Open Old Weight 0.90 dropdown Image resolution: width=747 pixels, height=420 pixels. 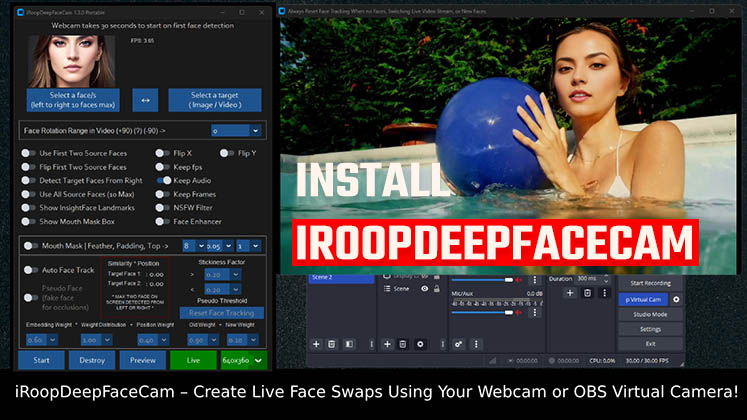coord(203,340)
